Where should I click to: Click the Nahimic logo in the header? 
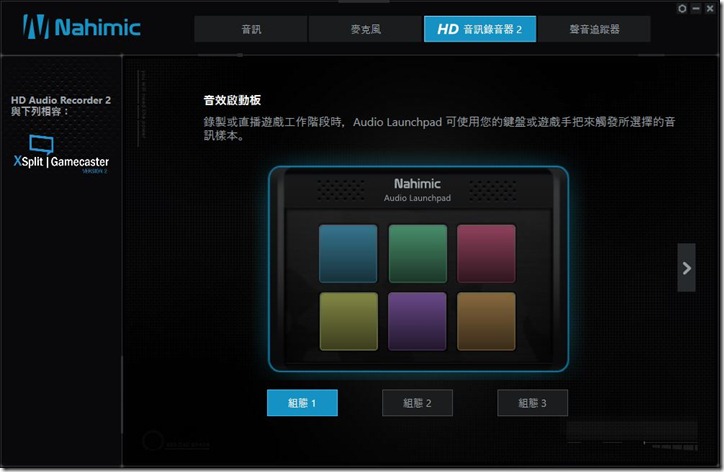tap(82, 27)
